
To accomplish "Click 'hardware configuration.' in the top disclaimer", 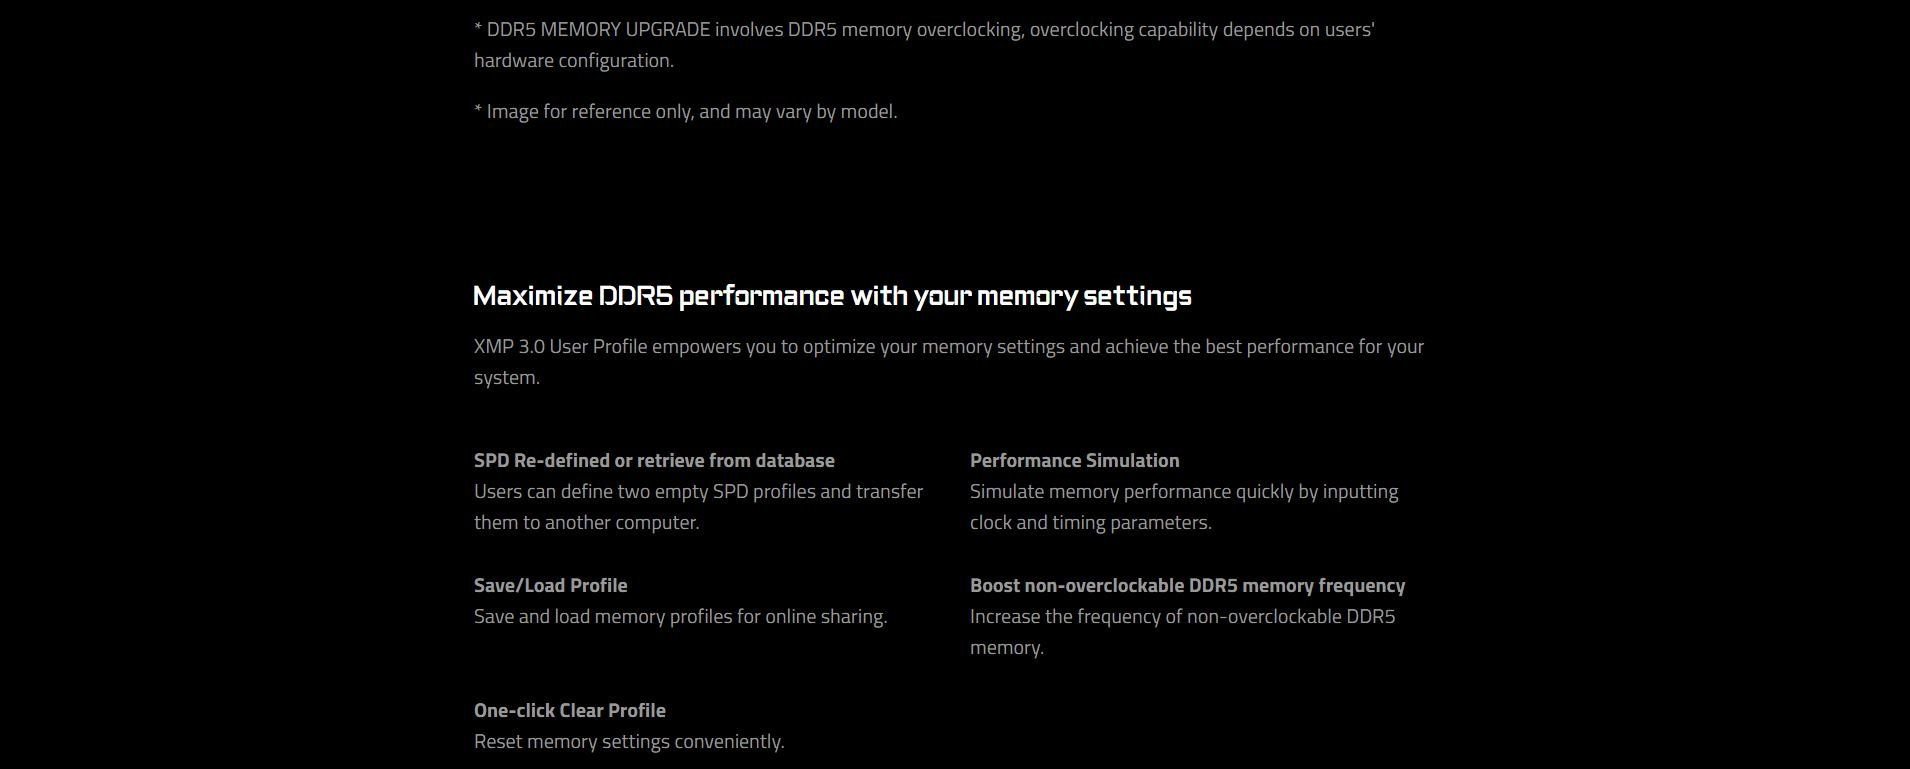I will tap(574, 60).
